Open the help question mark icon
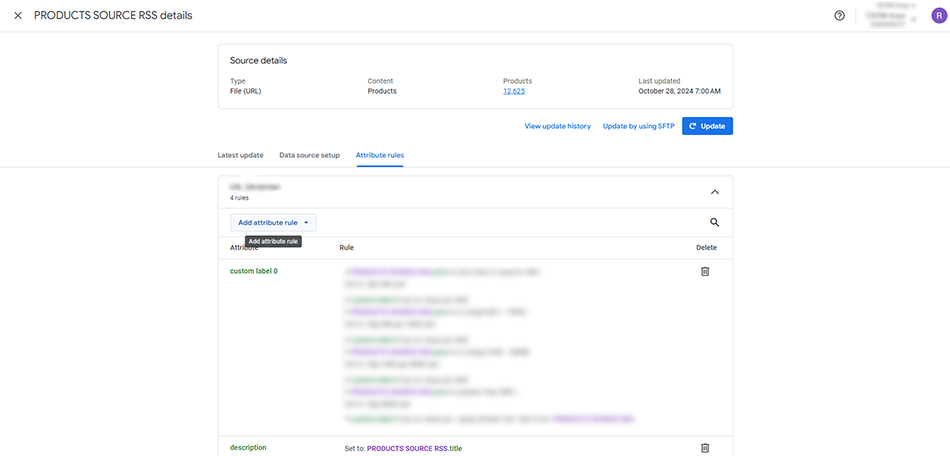950x456 pixels. click(x=839, y=16)
